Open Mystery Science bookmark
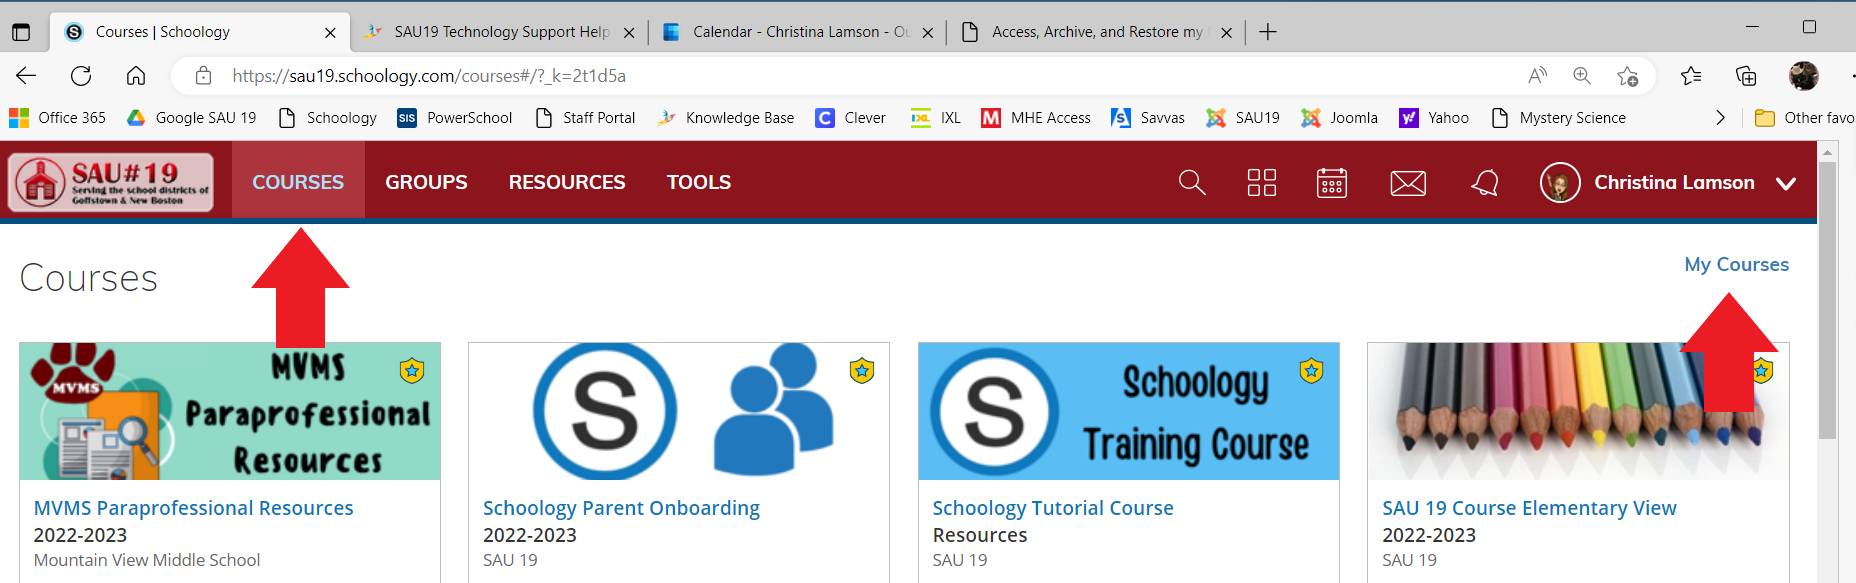The image size is (1856, 583). pos(1559,118)
